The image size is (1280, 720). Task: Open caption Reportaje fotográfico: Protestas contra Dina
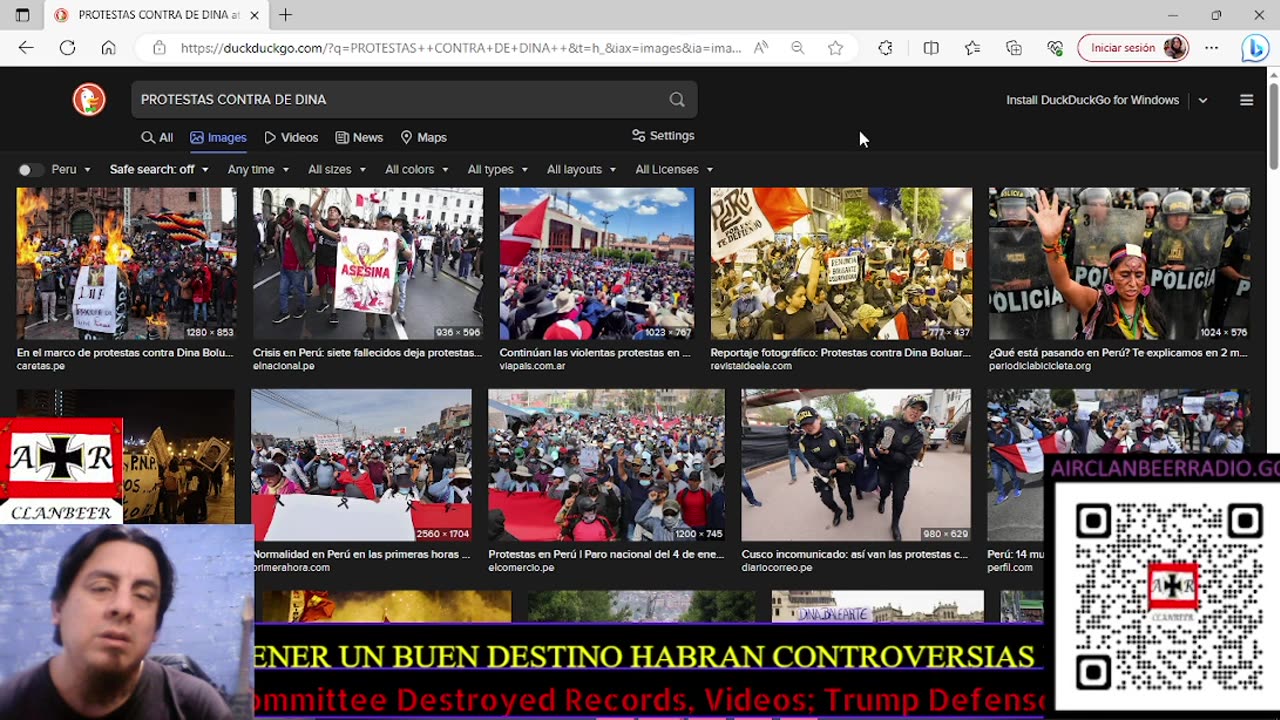point(840,353)
